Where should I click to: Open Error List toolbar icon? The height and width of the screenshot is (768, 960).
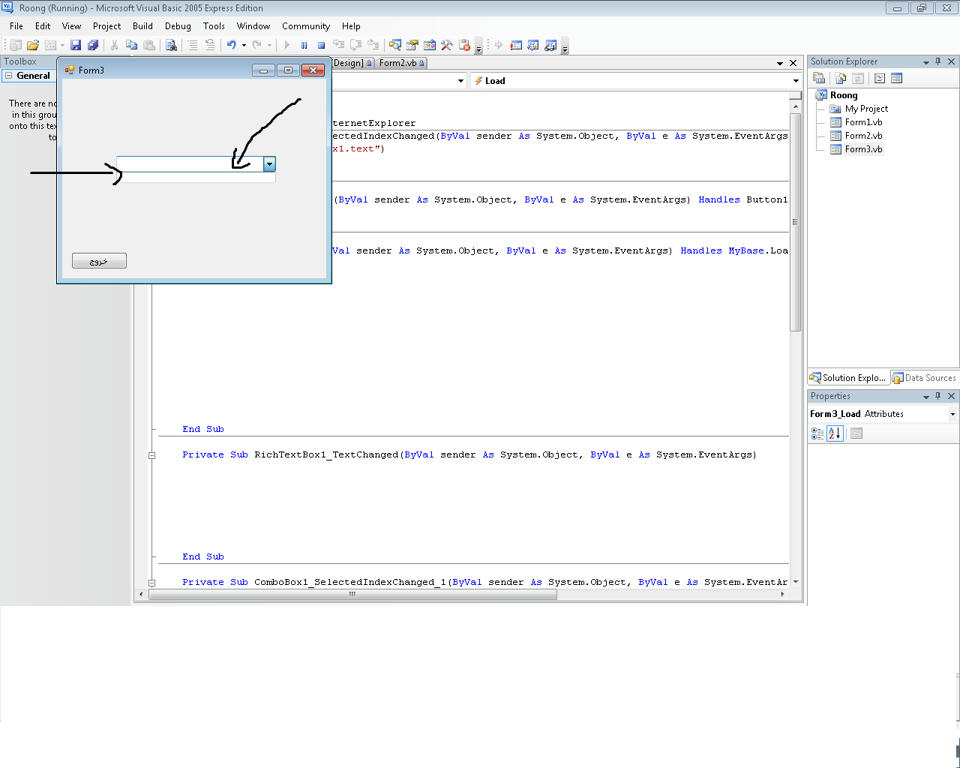[x=465, y=45]
